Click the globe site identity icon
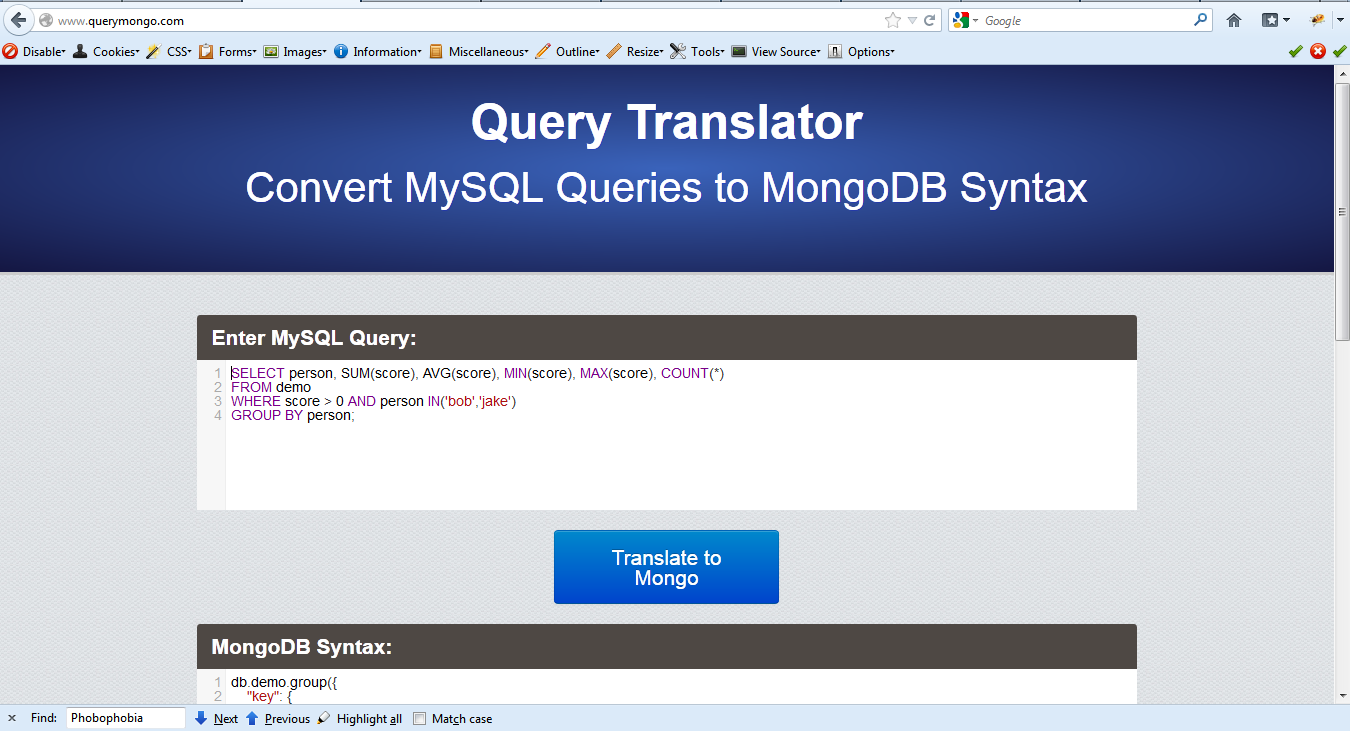The image size is (1350, 731). coord(45,20)
